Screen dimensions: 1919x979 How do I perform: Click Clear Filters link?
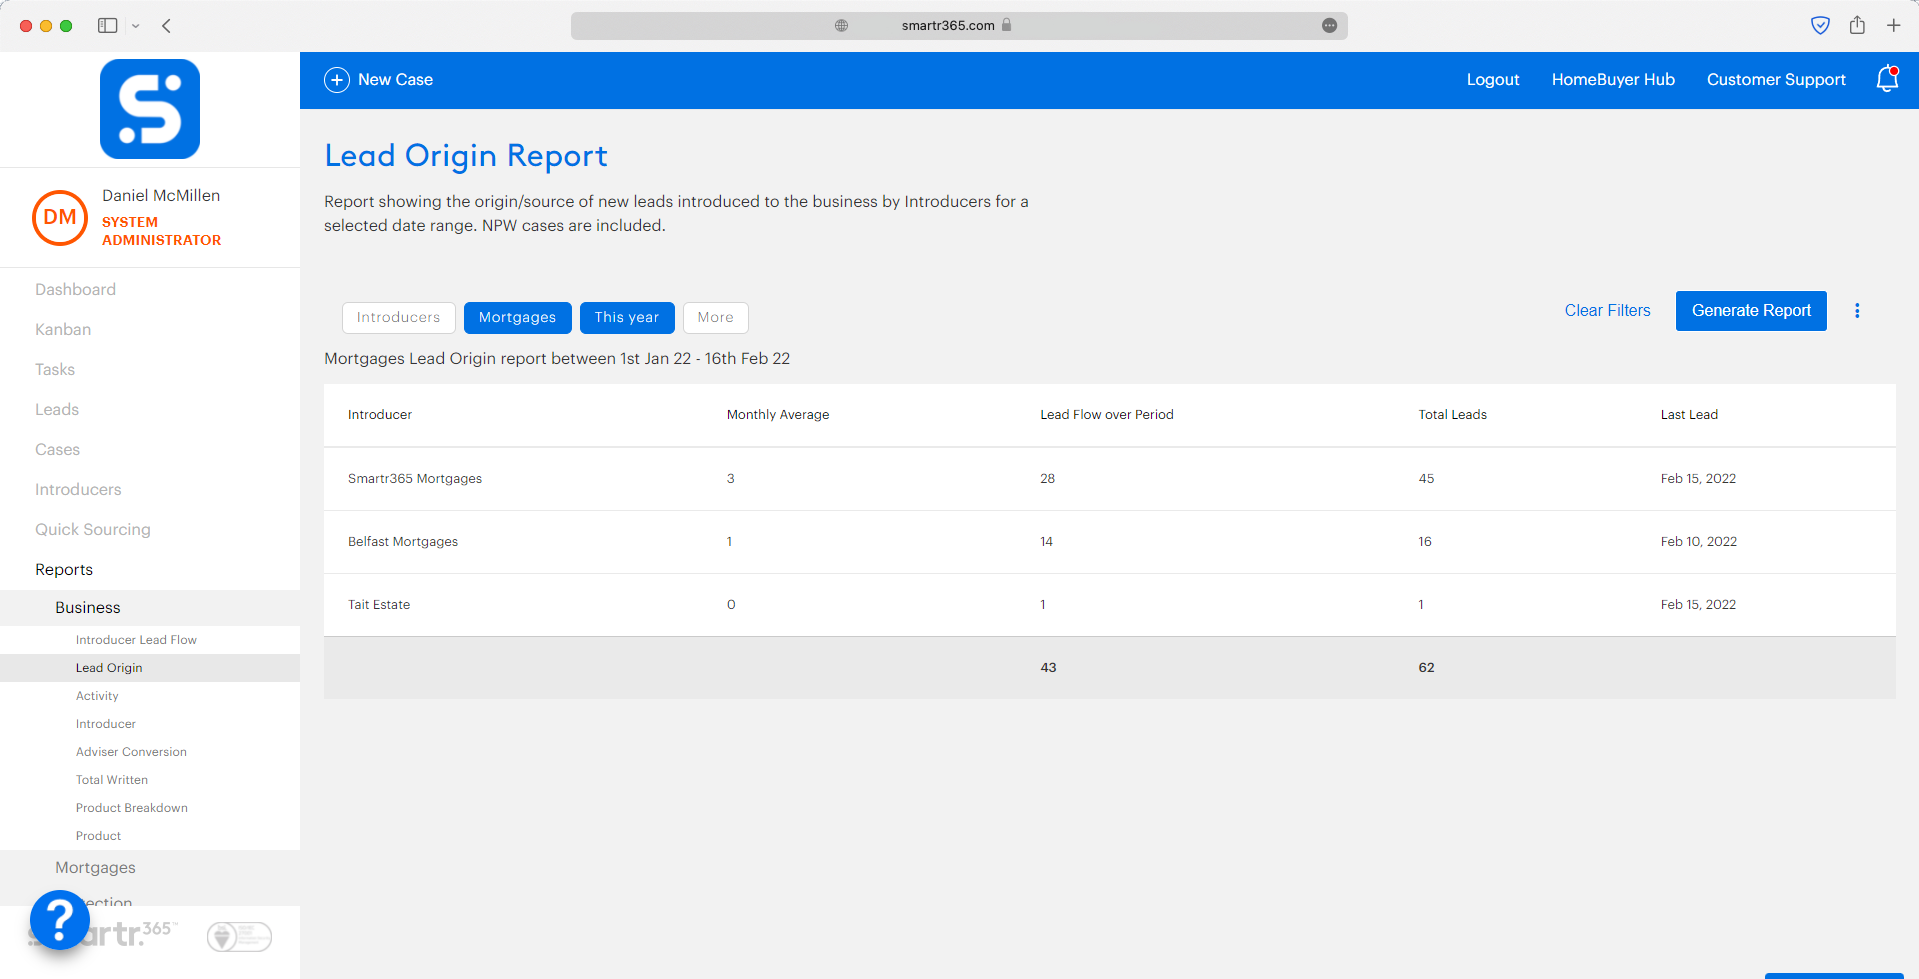coord(1607,311)
